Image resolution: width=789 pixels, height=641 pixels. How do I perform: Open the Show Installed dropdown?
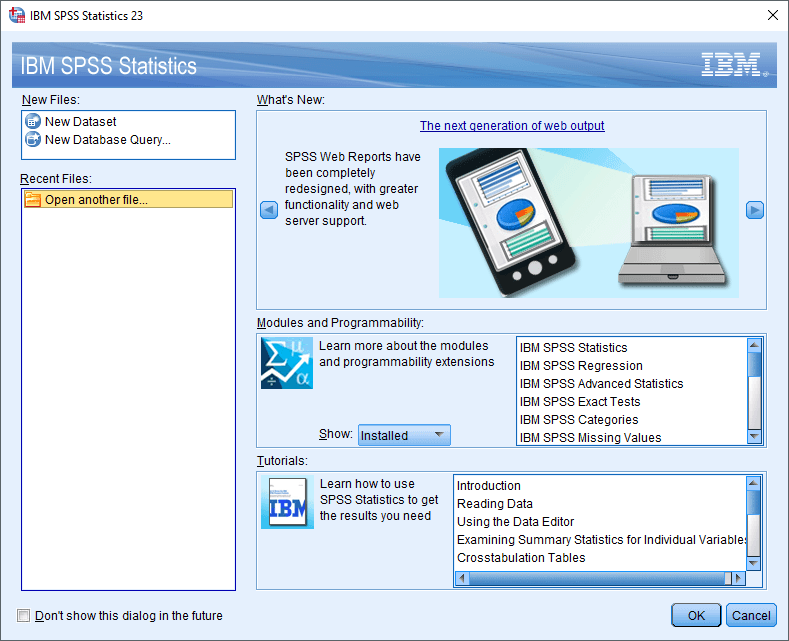coord(404,435)
